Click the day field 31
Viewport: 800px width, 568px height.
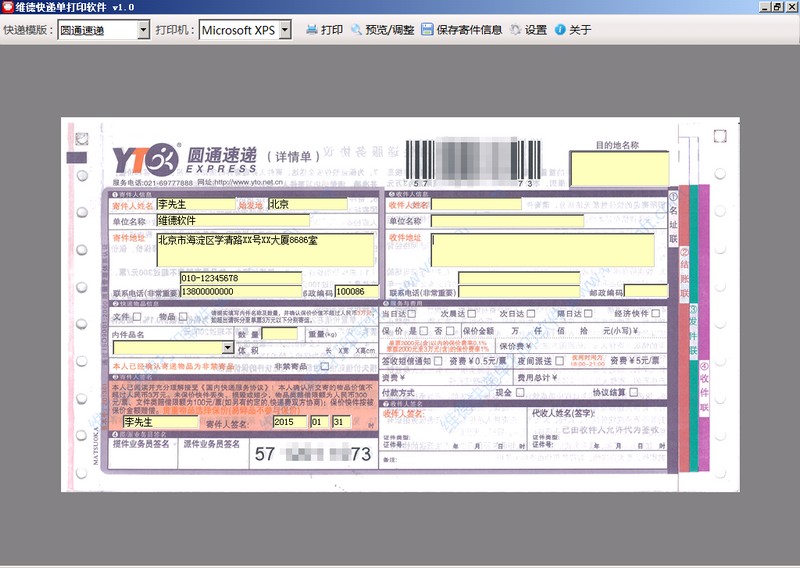(x=341, y=422)
